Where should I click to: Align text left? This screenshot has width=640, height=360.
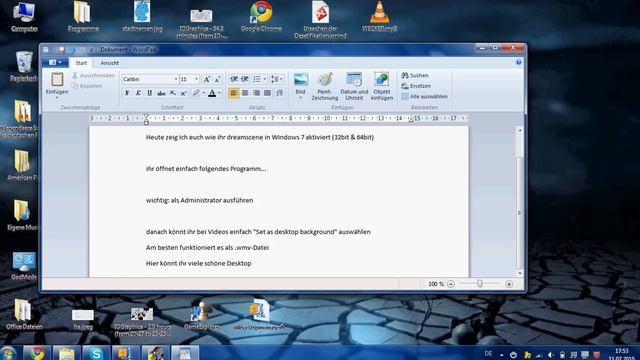pos(233,93)
